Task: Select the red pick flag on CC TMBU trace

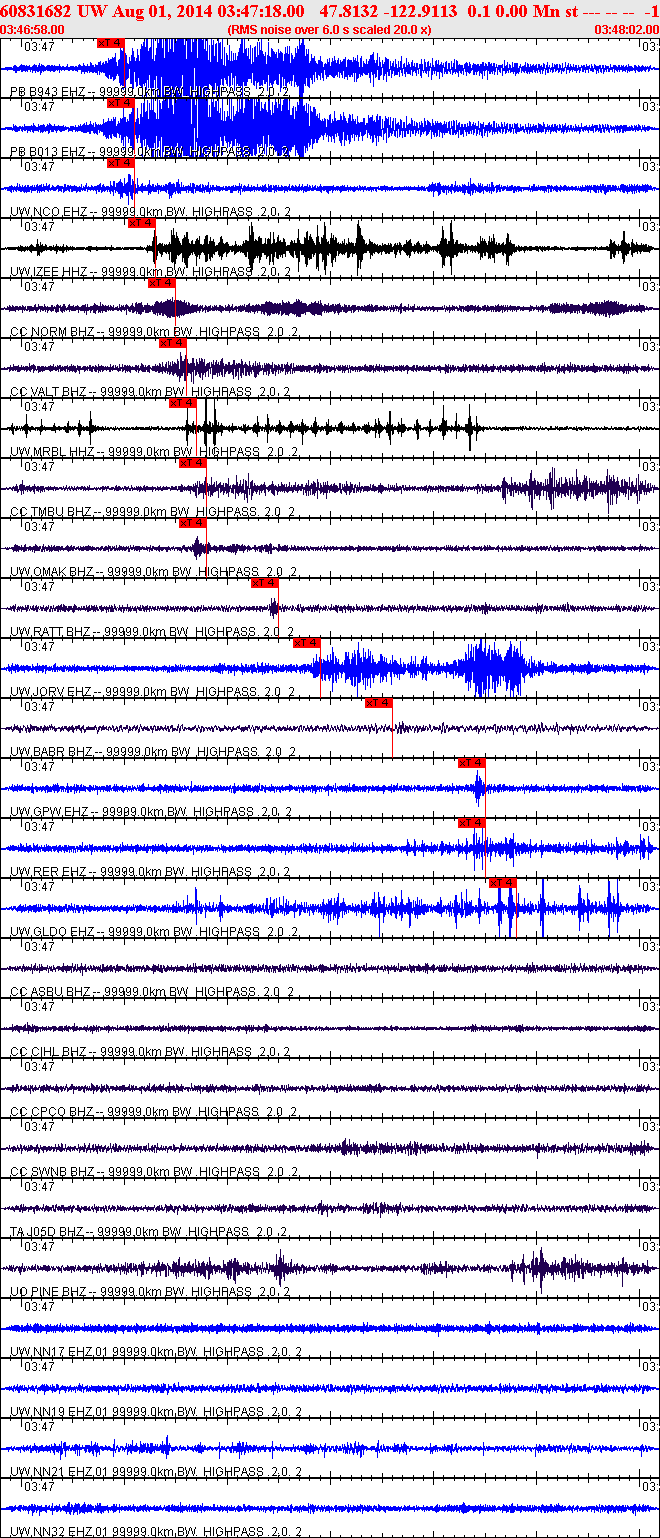Action: (x=192, y=463)
